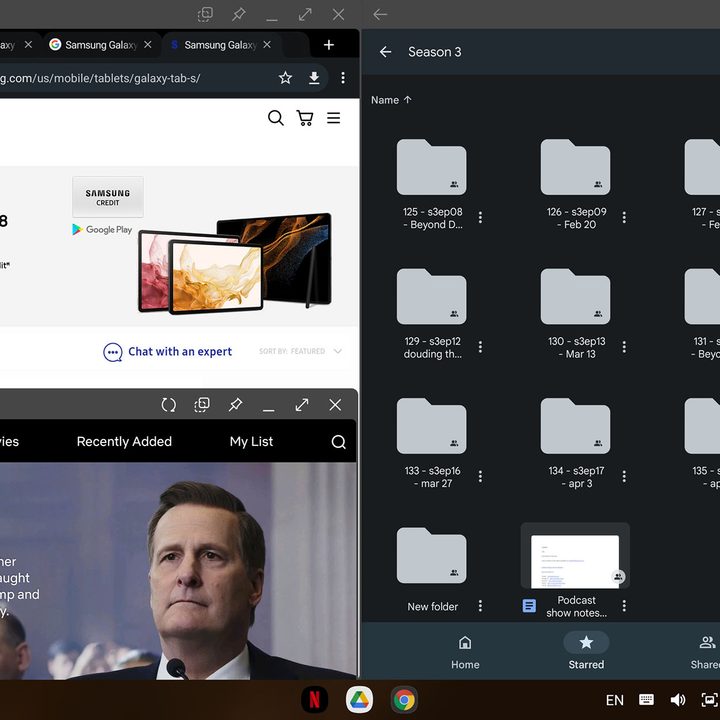The width and height of the screenshot is (720, 720).
Task: Click the Chrome download icon
Action: click(314, 78)
